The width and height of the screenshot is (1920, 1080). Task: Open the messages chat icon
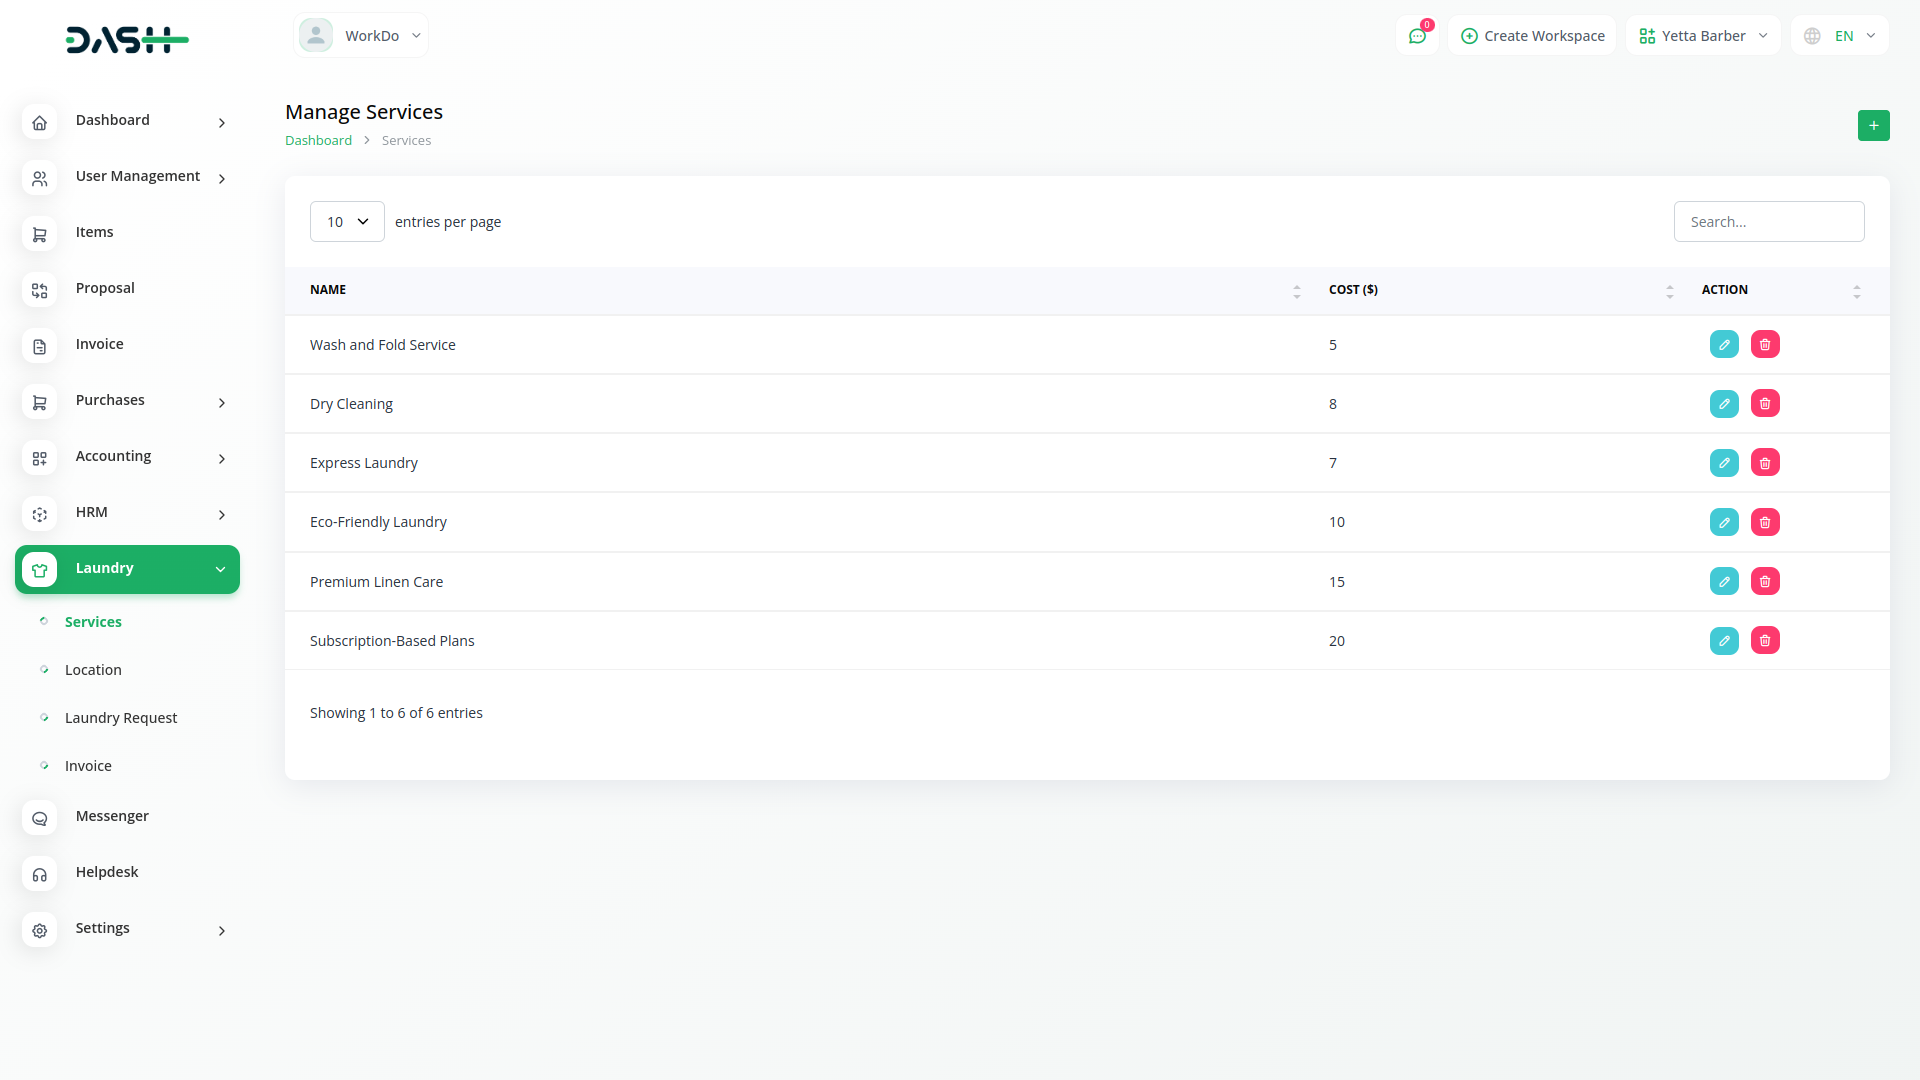1417,36
